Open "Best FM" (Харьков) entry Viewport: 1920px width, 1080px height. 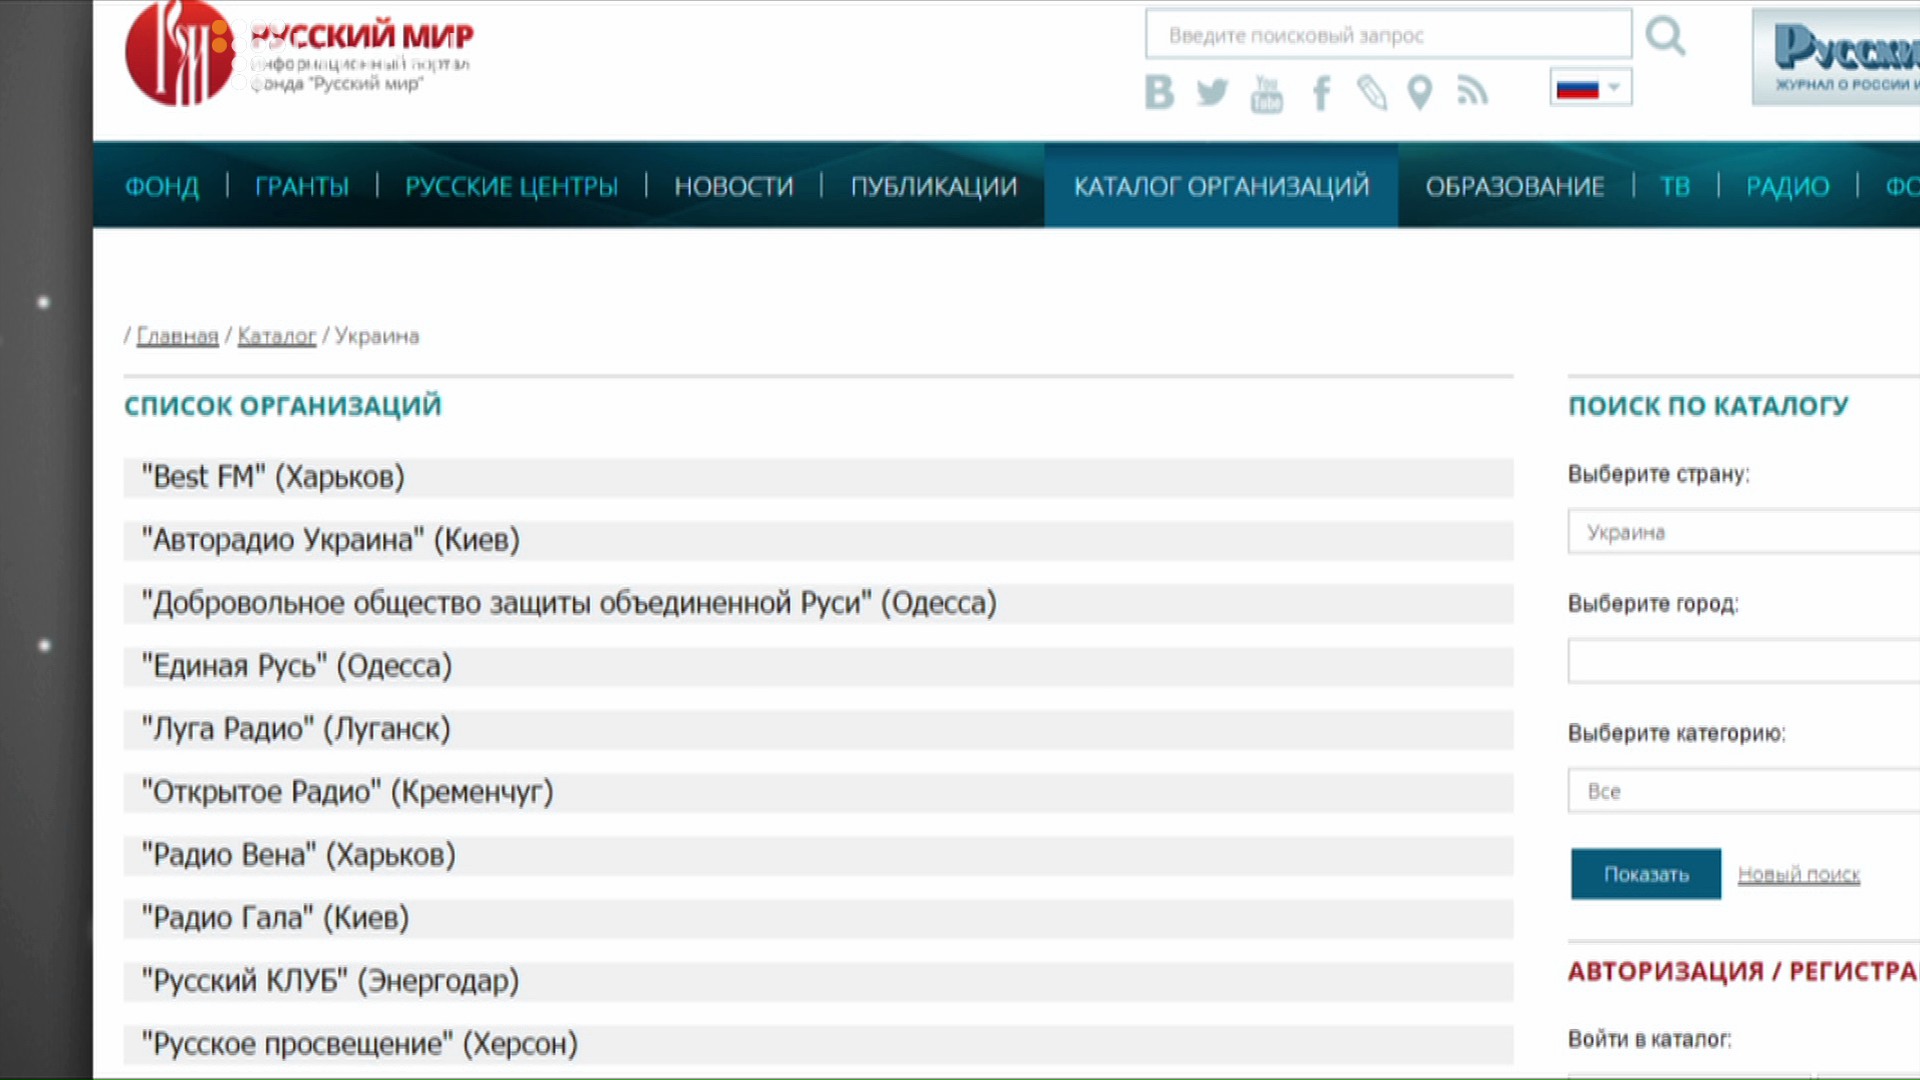click(818, 477)
